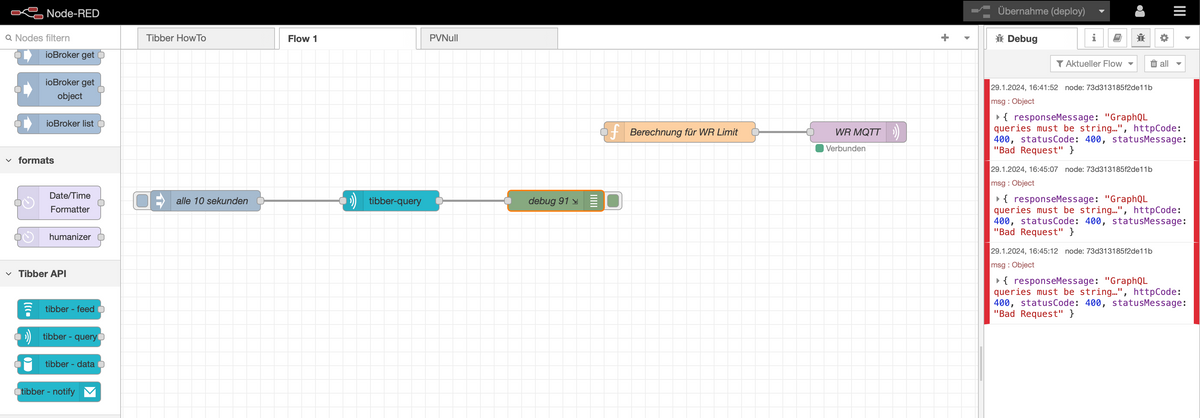
Task: Click node id link in 16:45:07 message
Action: (1109, 170)
